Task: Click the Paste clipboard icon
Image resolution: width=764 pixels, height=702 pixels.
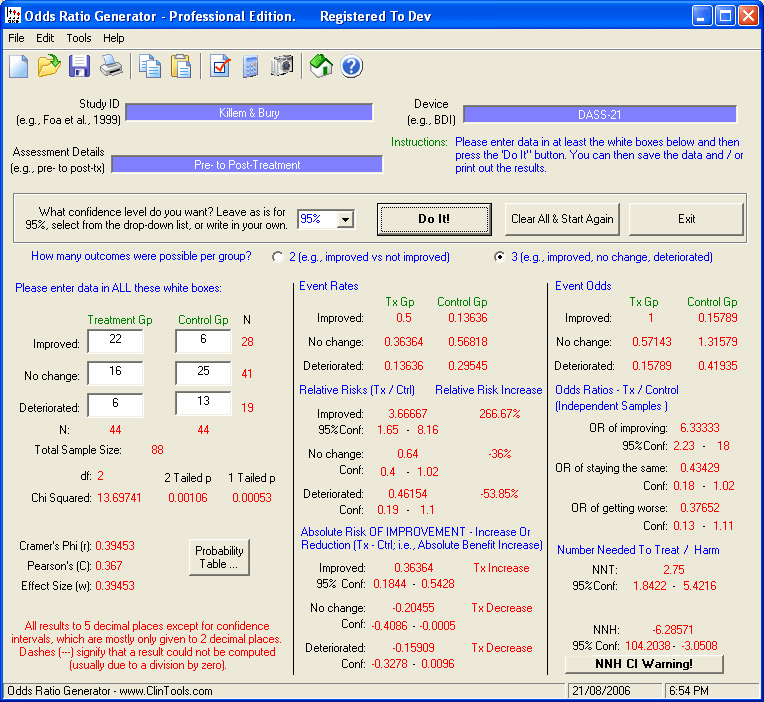Action: pyautogui.click(x=181, y=67)
